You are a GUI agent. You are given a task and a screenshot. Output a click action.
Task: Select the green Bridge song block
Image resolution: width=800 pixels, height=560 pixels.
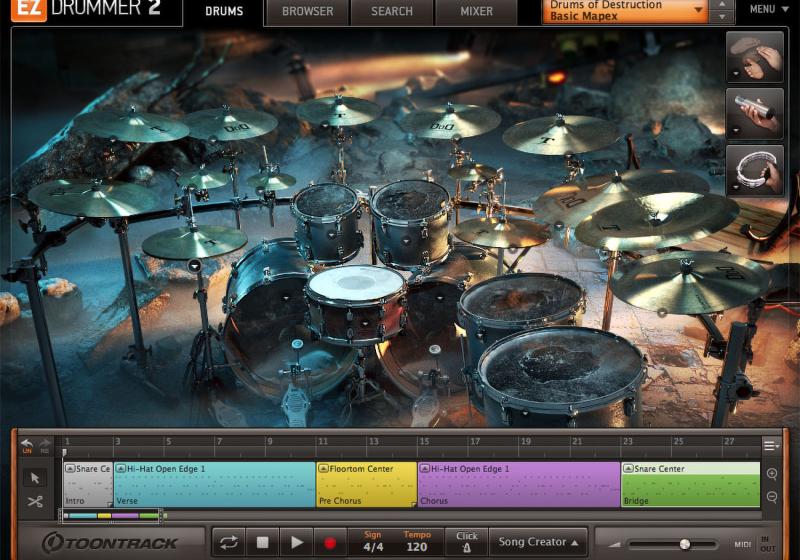coord(690,485)
